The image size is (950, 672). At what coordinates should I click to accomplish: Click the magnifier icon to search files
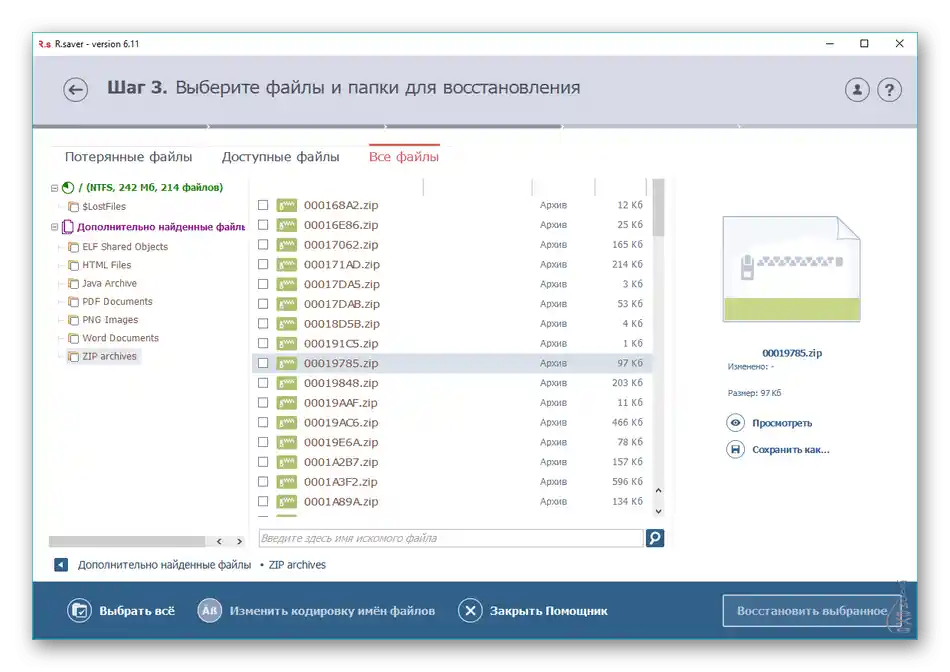point(655,538)
